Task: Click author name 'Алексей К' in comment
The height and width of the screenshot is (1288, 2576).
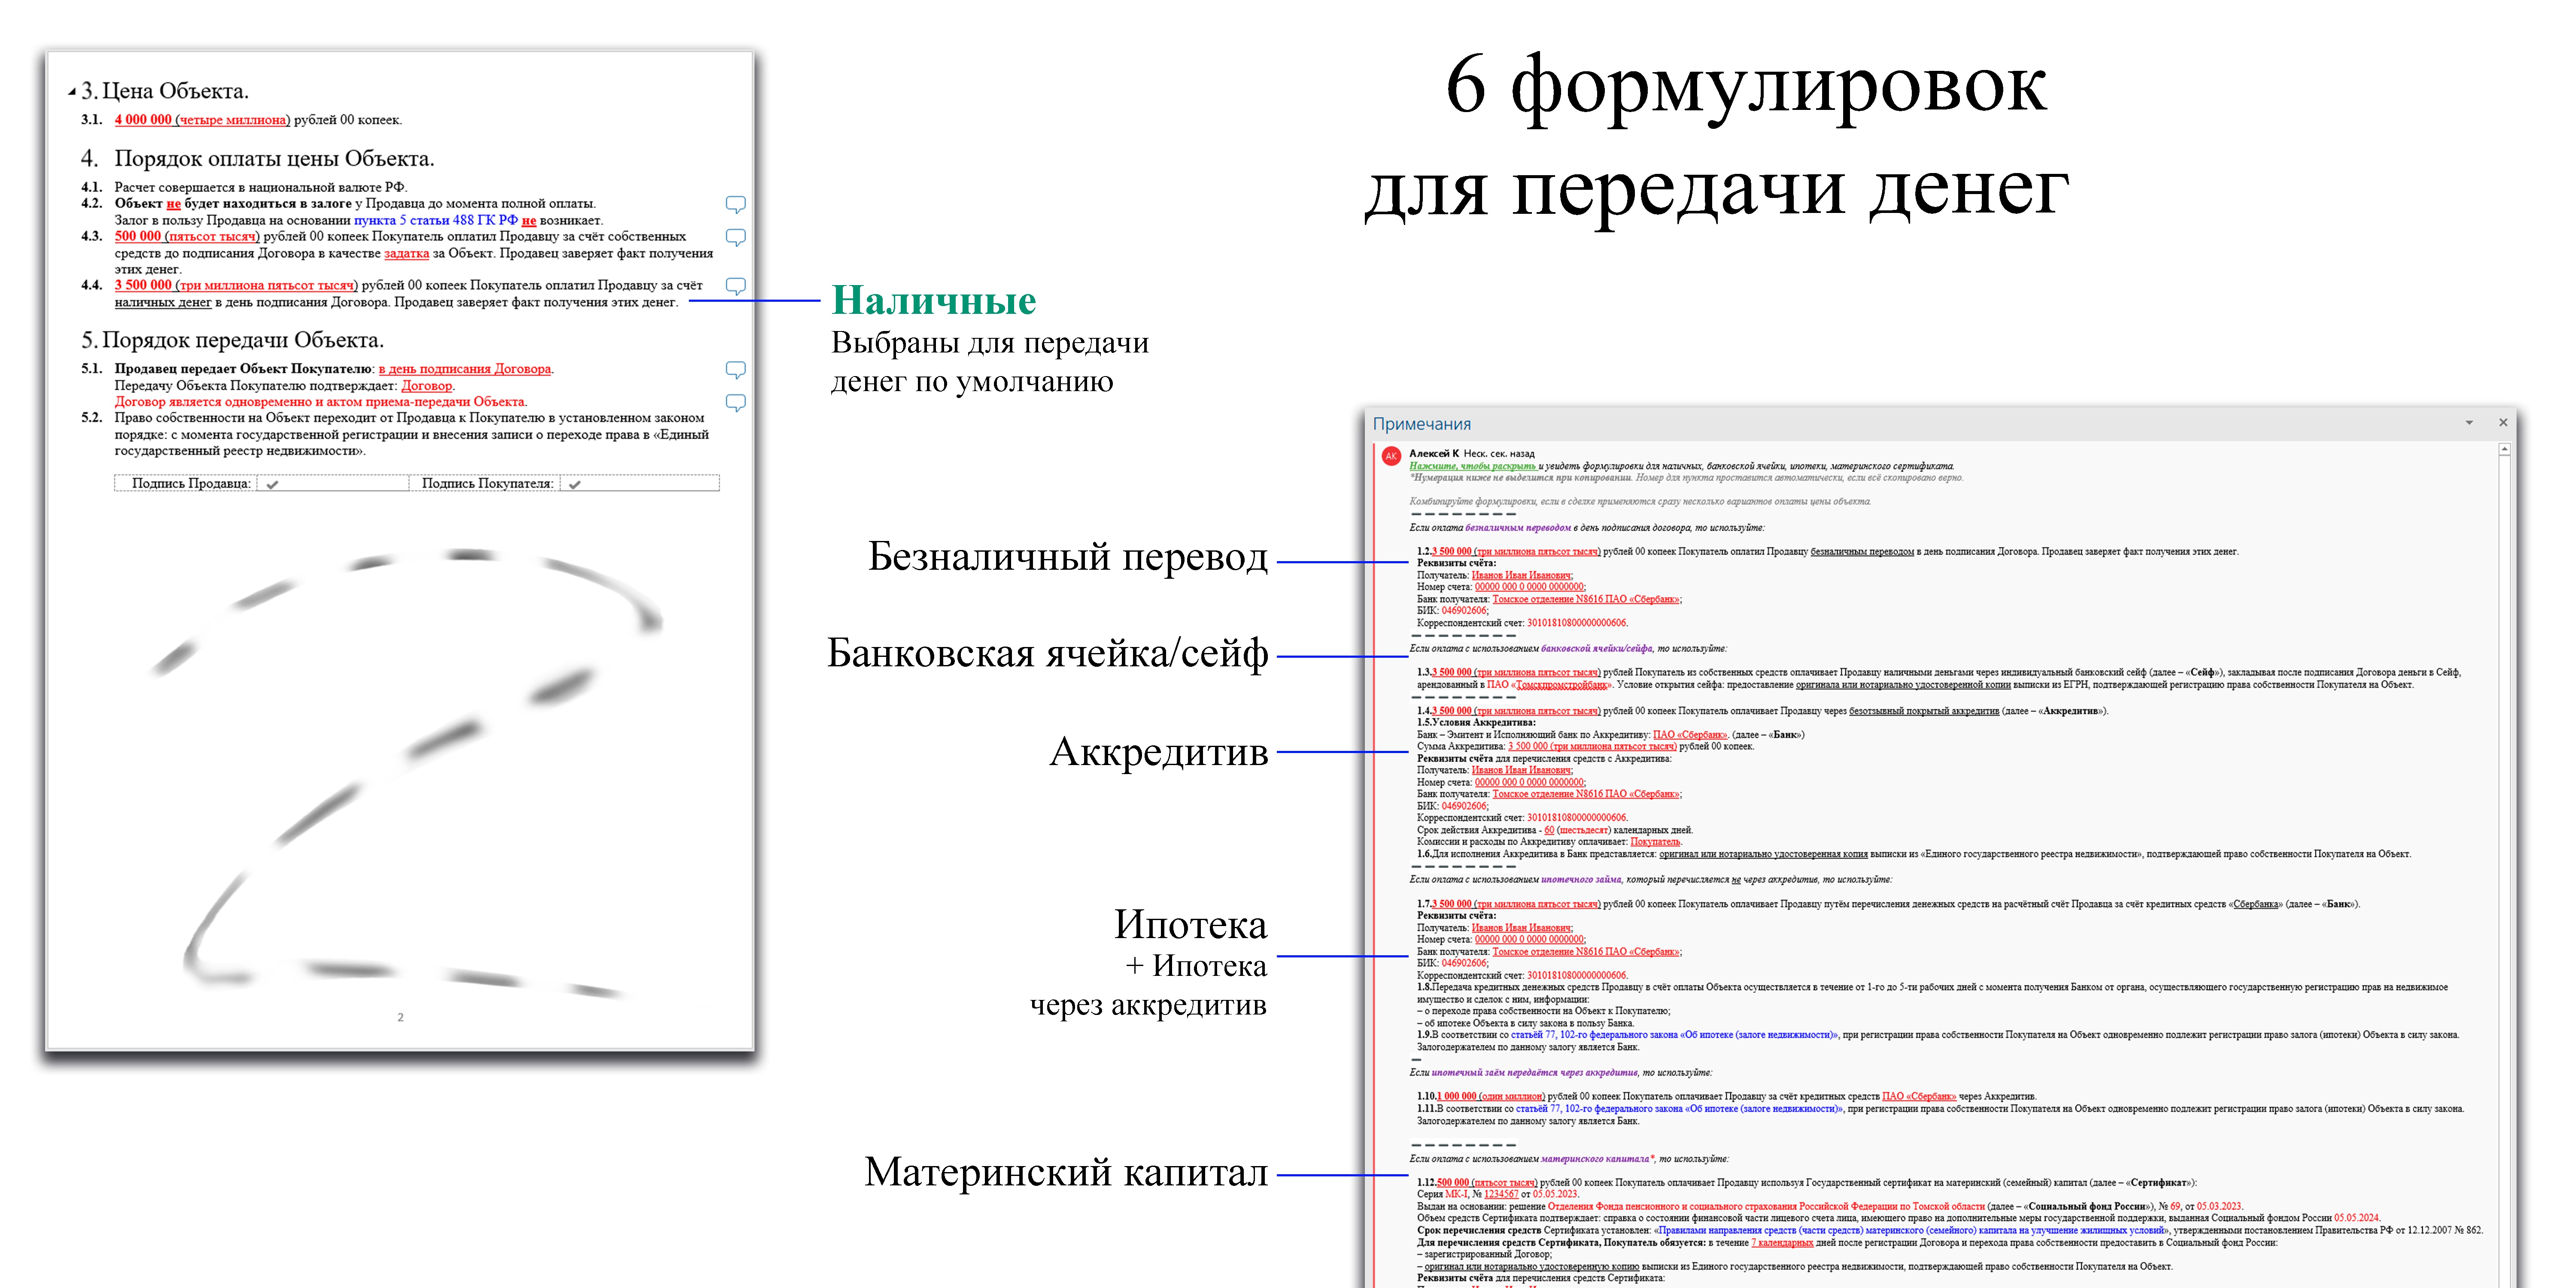Action: [1433, 453]
